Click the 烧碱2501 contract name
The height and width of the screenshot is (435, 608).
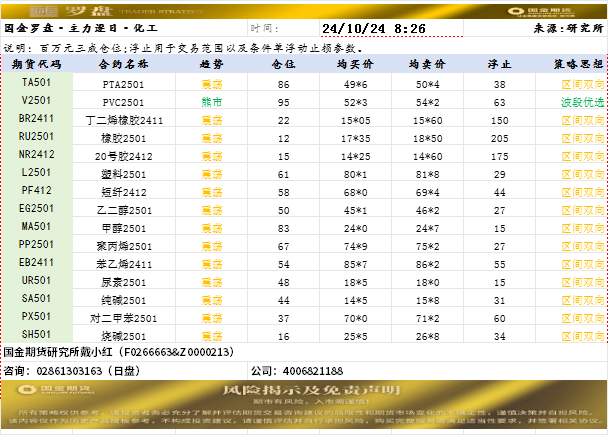point(123,337)
